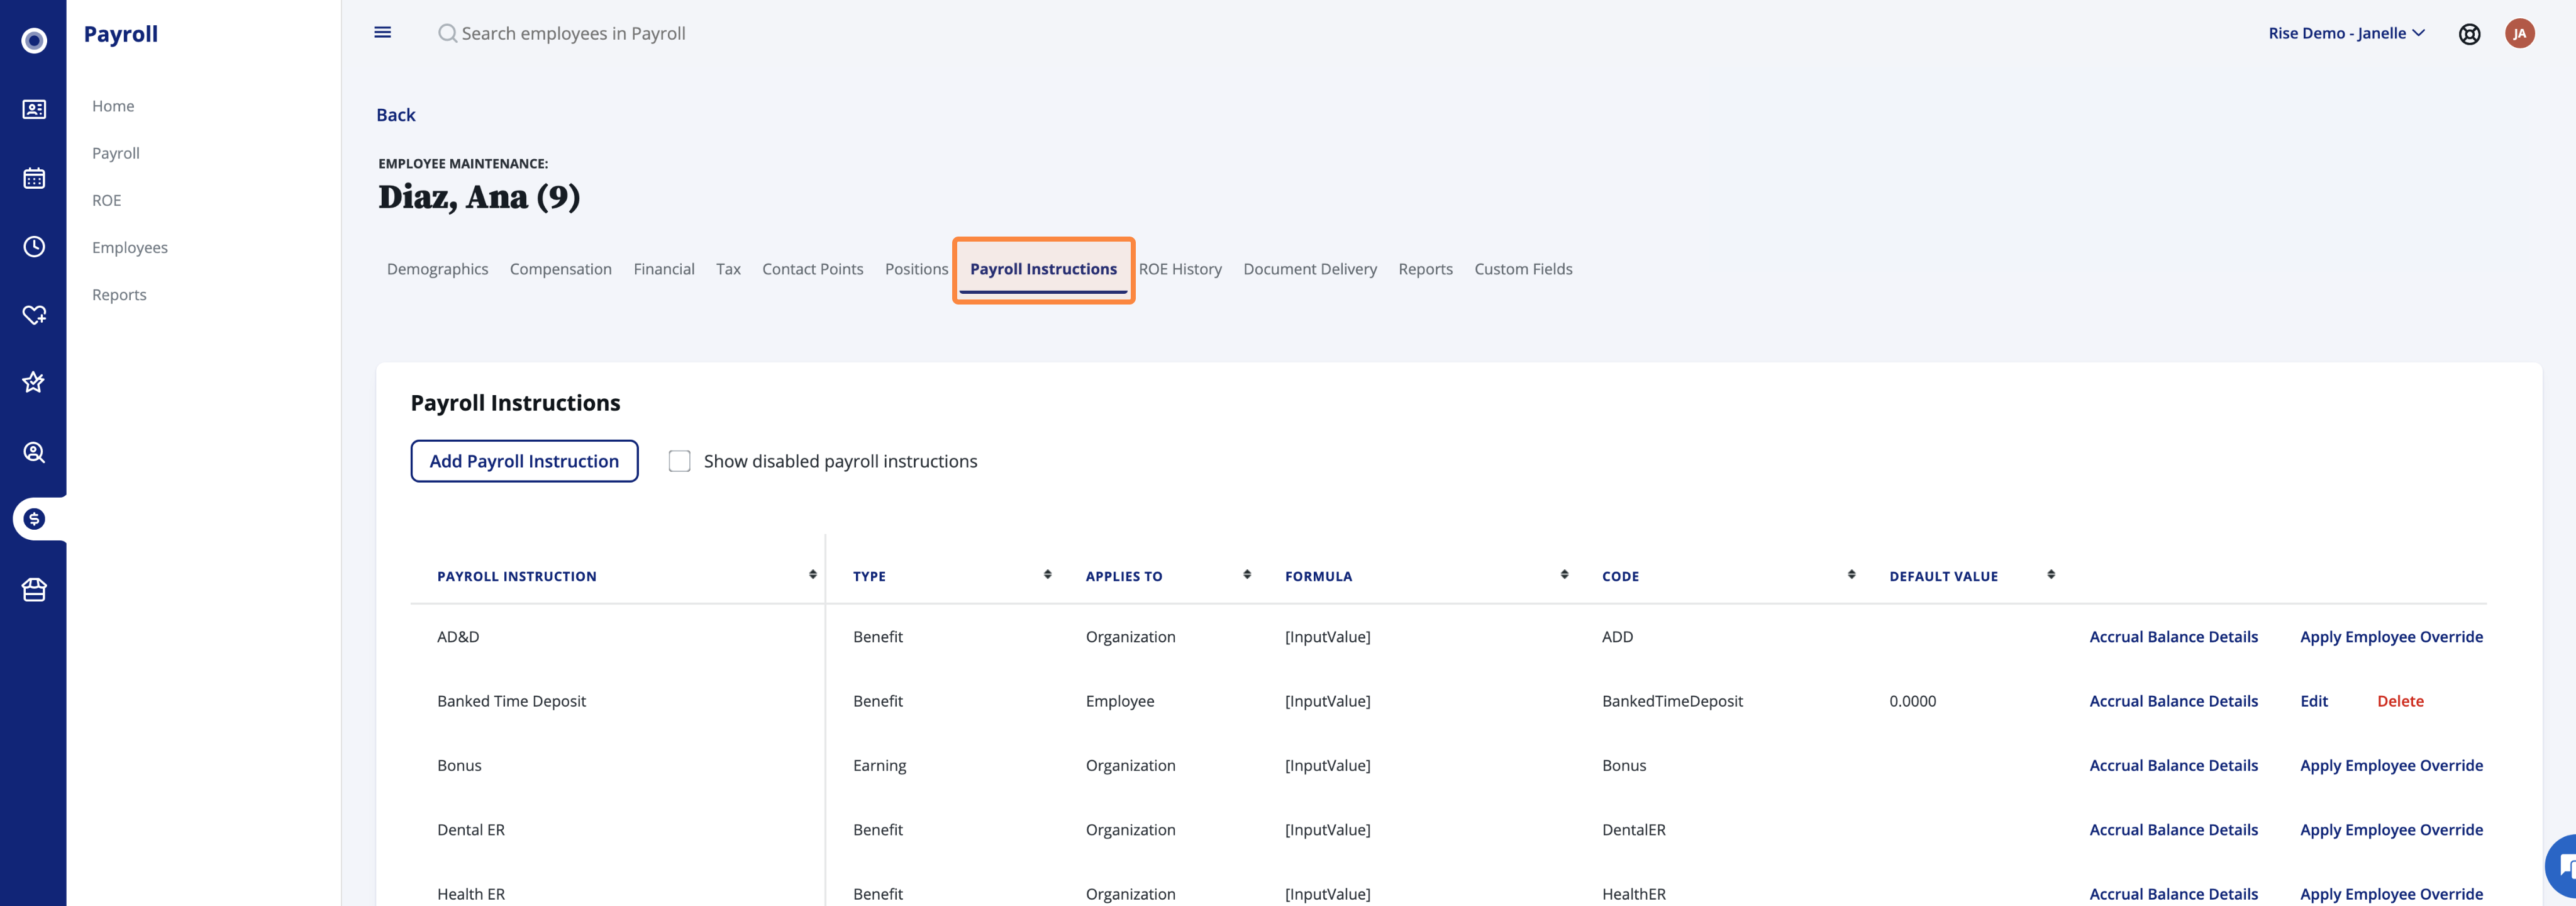Open the heart benefits icon in the sidebar
The height and width of the screenshot is (906, 2576).
(34, 315)
